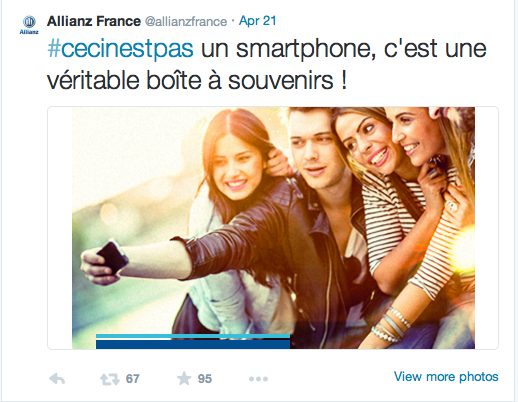Click the @allianzfrance handle

[x=186, y=22]
